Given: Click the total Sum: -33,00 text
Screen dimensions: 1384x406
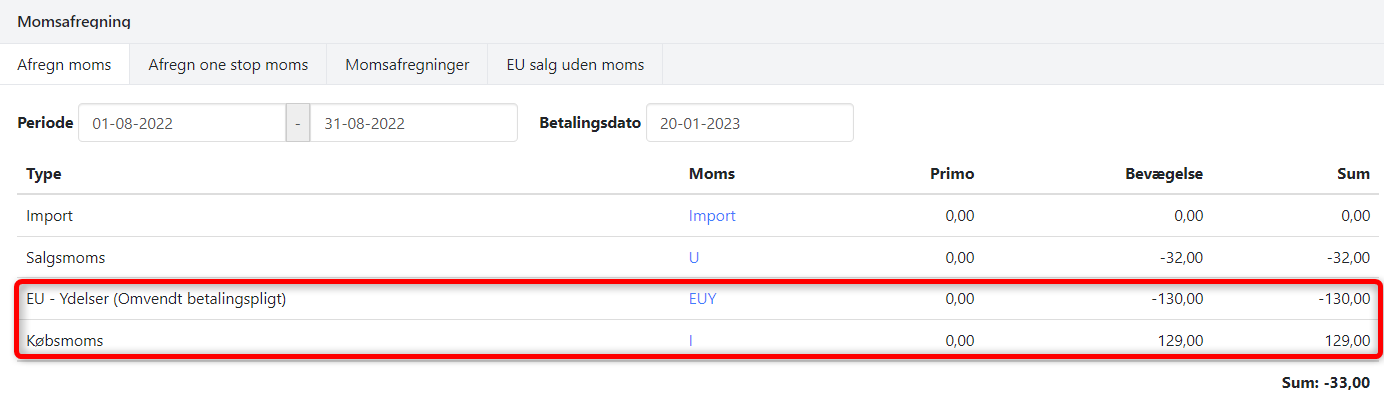Looking at the screenshot, I should [x=1325, y=383].
